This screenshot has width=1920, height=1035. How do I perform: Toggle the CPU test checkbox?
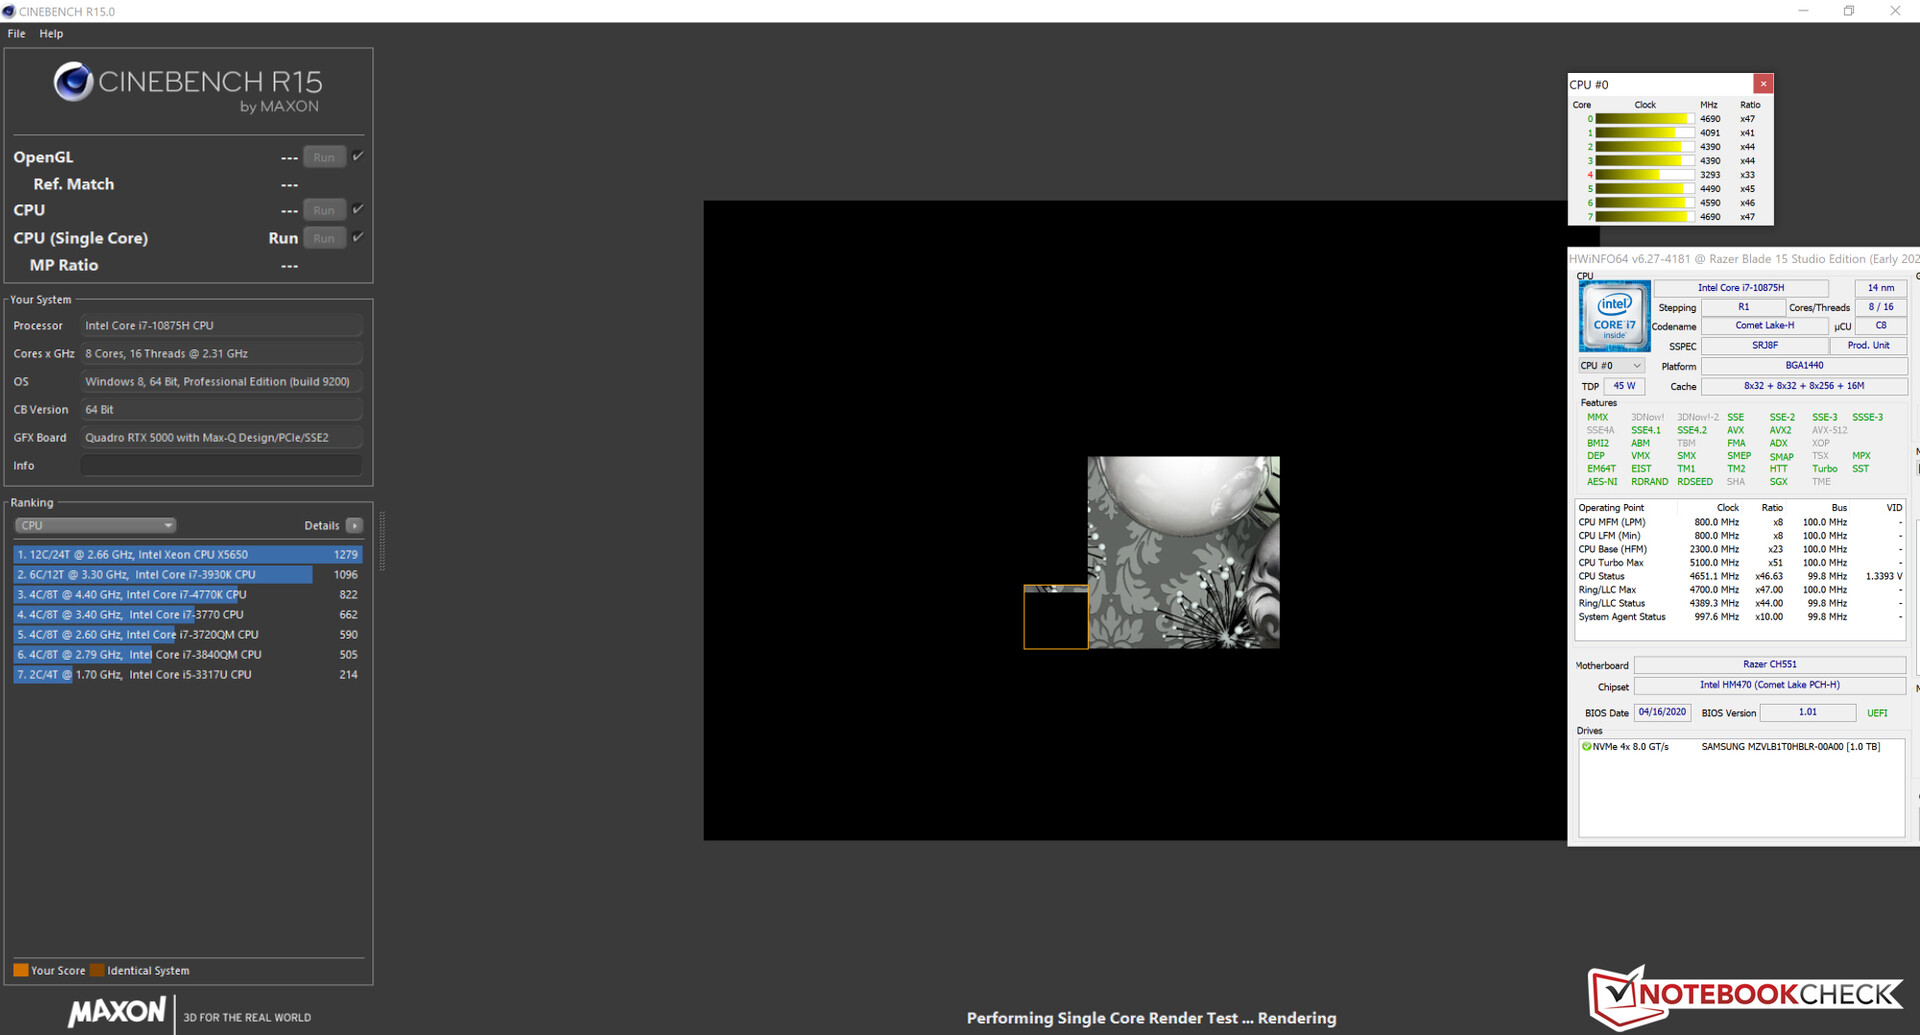[x=358, y=209]
